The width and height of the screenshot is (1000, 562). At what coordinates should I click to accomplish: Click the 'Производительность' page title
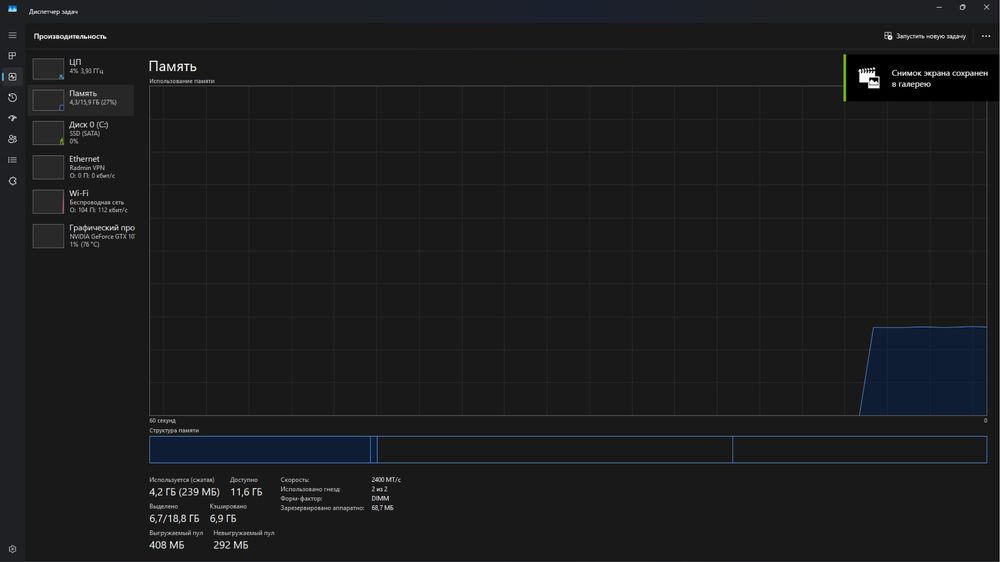(x=70, y=36)
